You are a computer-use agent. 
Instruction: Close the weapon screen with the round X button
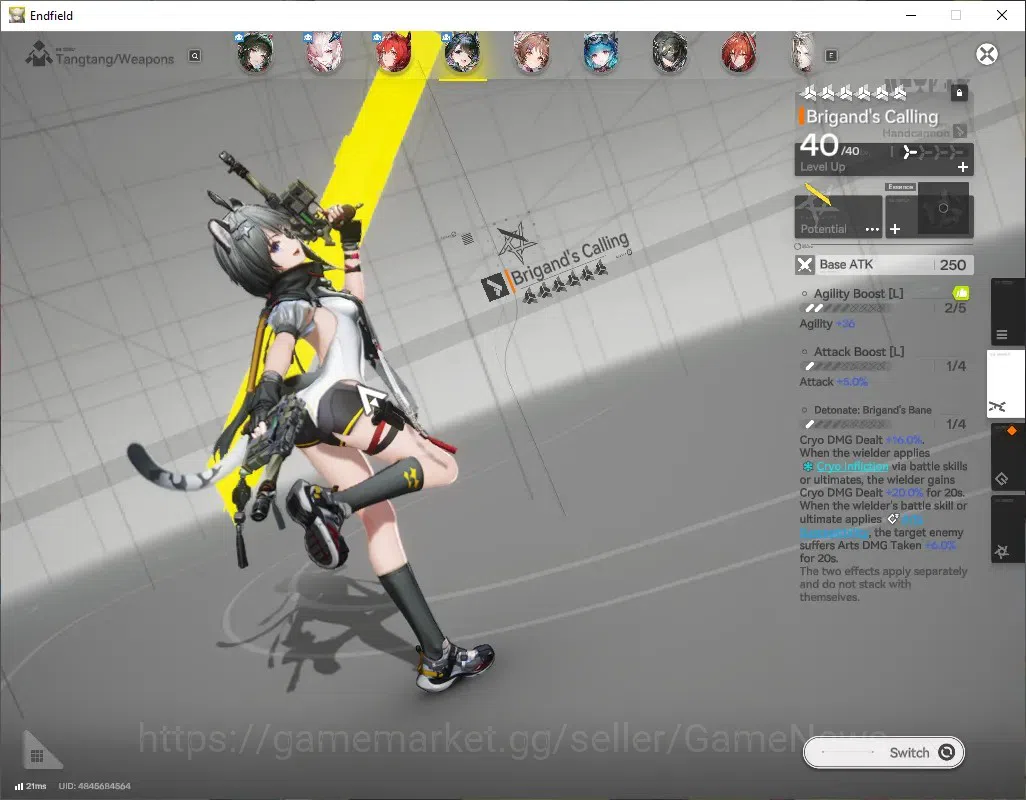(x=987, y=54)
